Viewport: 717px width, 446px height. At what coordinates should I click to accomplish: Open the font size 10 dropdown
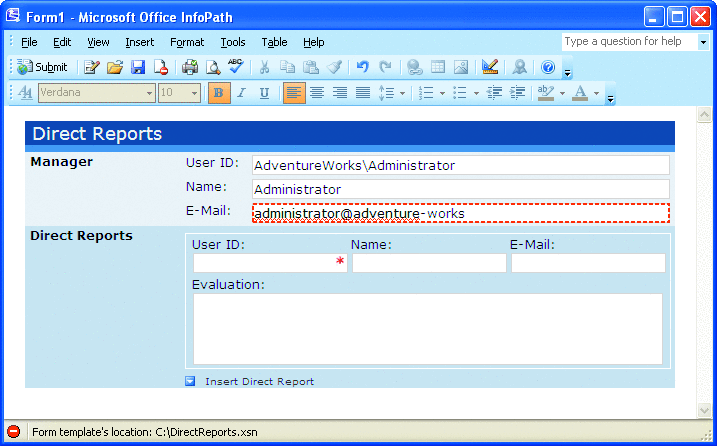point(194,93)
